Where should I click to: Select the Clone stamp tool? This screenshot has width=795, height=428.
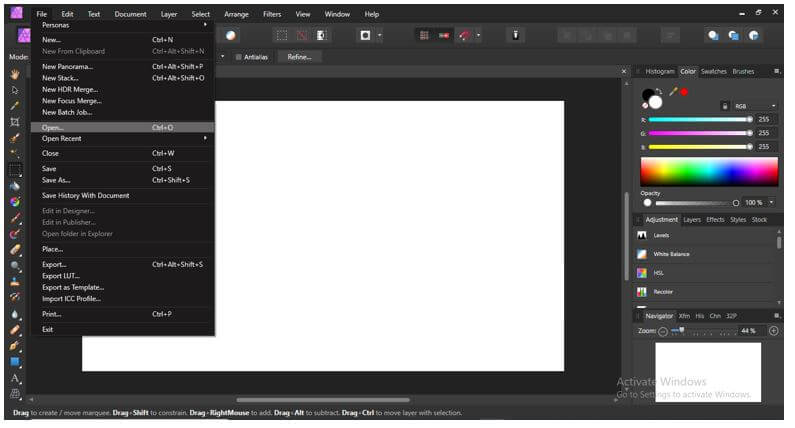15,281
